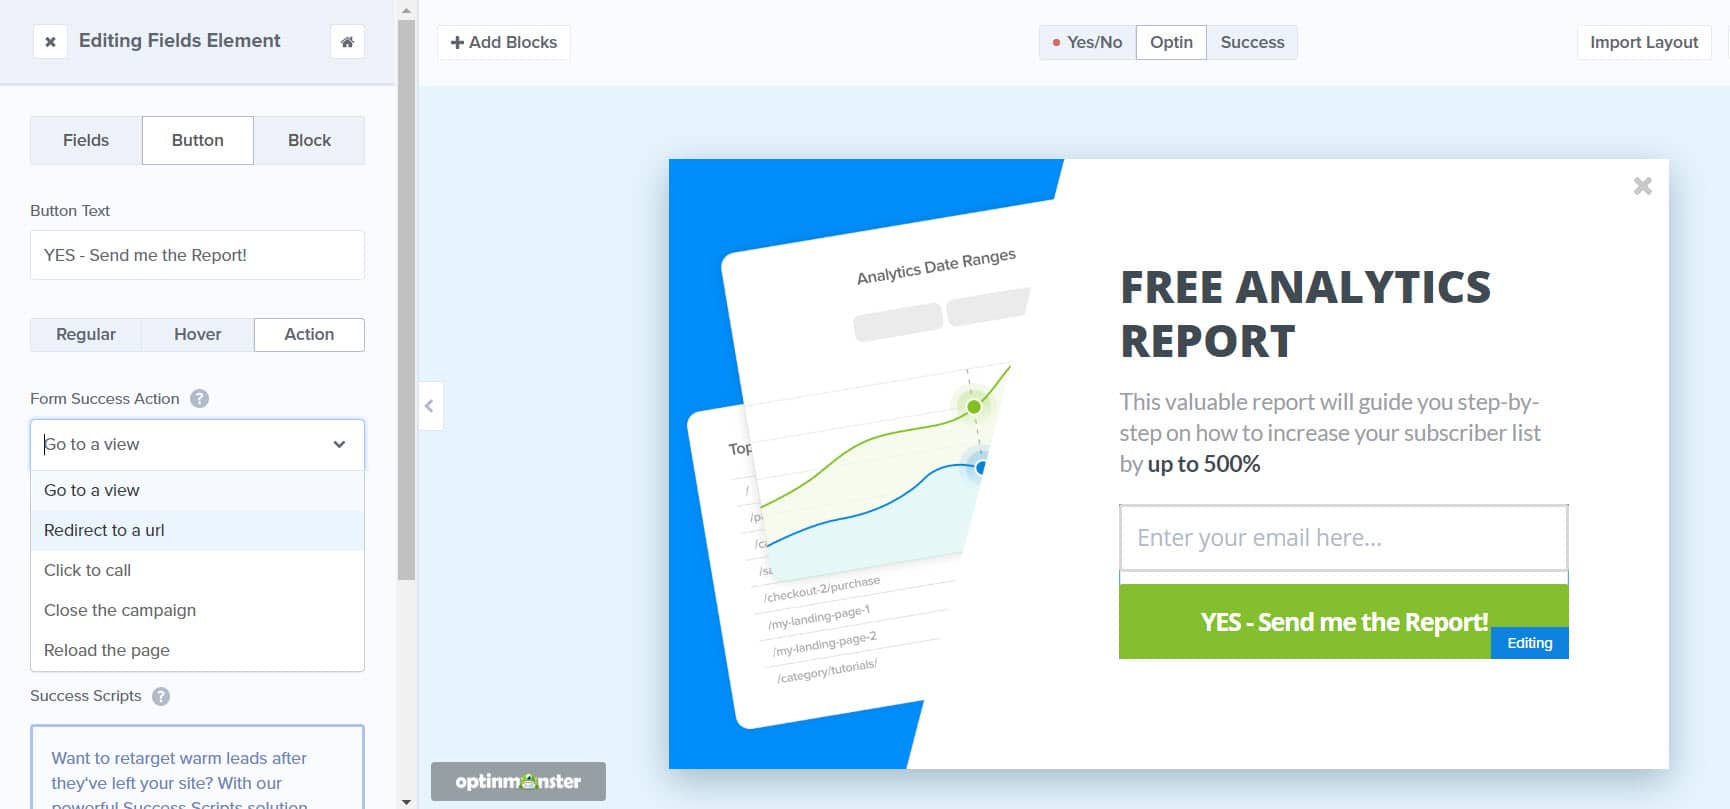Click the 'YES - Send me the Report!' button
The width and height of the screenshot is (1730, 809).
1343,621
